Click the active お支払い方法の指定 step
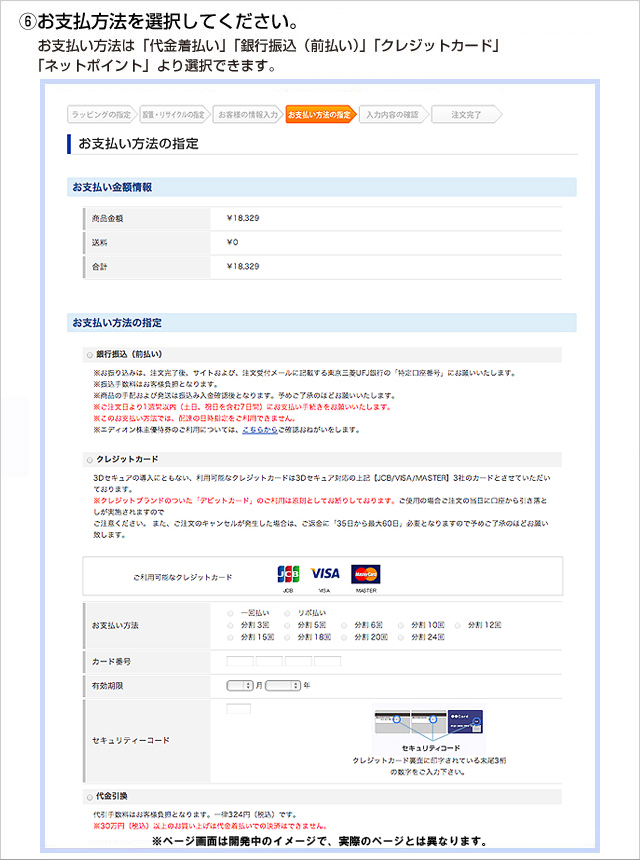640x860 pixels. tap(320, 115)
